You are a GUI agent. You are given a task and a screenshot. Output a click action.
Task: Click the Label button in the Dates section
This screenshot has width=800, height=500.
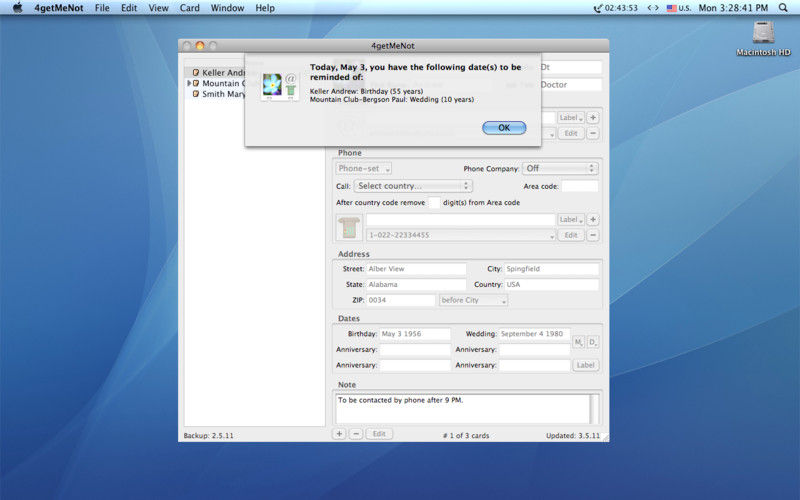585,365
